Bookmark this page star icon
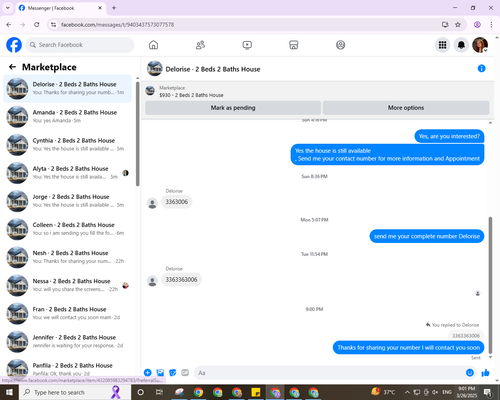The height and width of the screenshot is (400, 500). [x=458, y=25]
